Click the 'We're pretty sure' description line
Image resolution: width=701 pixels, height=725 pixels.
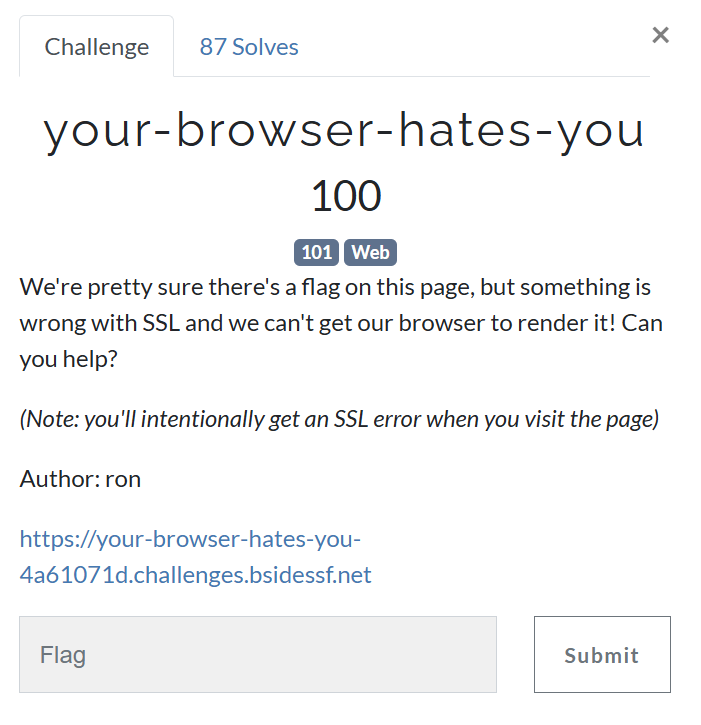[335, 287]
